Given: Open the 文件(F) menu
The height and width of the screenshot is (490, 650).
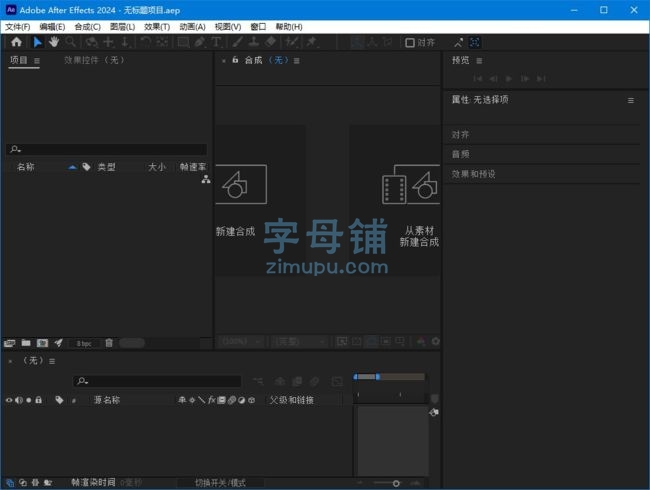Looking at the screenshot, I should point(17,27).
